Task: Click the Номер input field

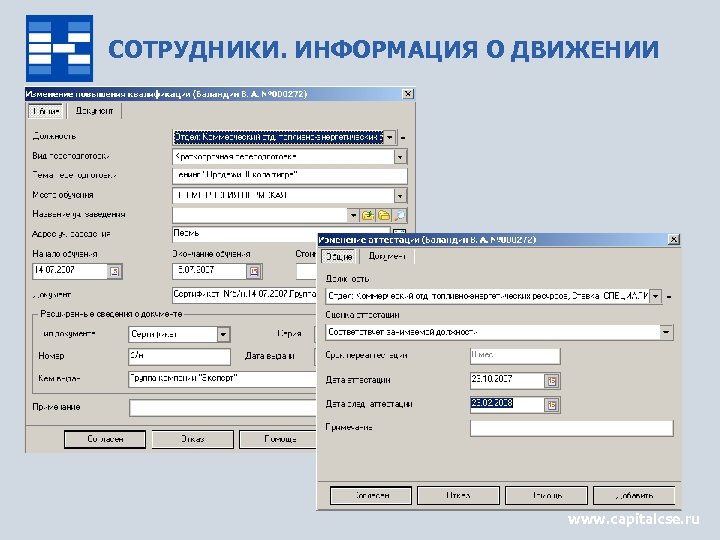Action: coord(180,356)
